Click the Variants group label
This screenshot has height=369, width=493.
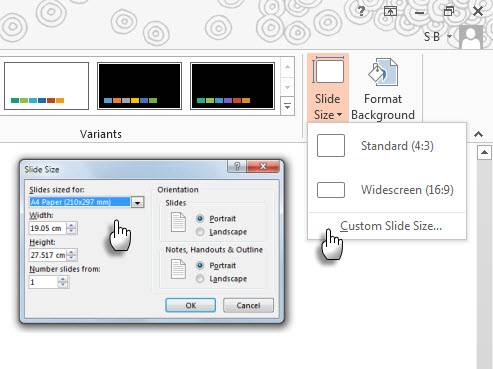(101, 134)
